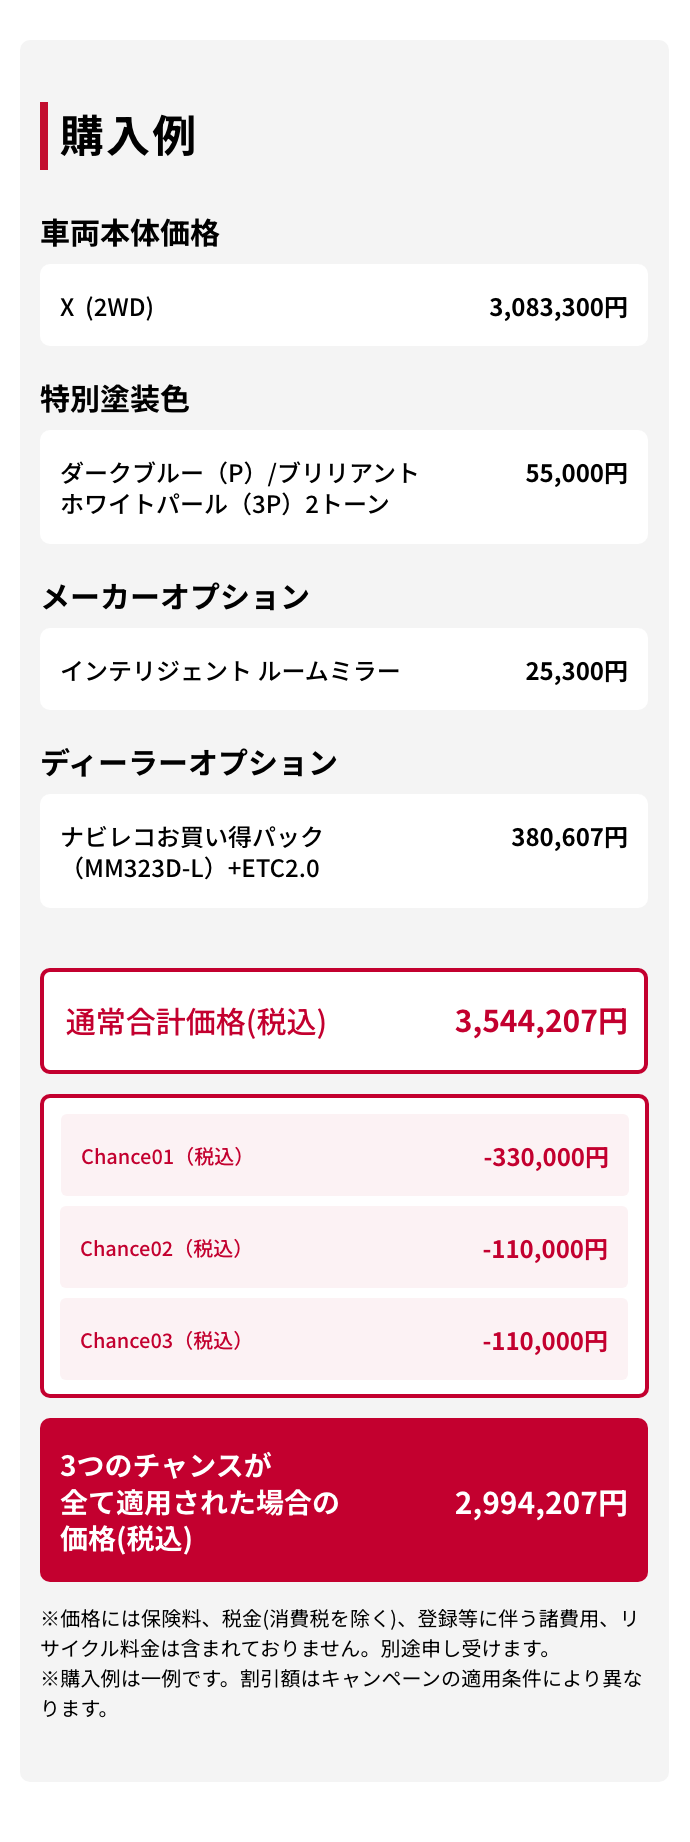Select the Chance03（税込） discount label
Image resolution: width=690 pixels, height=1842 pixels.
pos(162,1340)
